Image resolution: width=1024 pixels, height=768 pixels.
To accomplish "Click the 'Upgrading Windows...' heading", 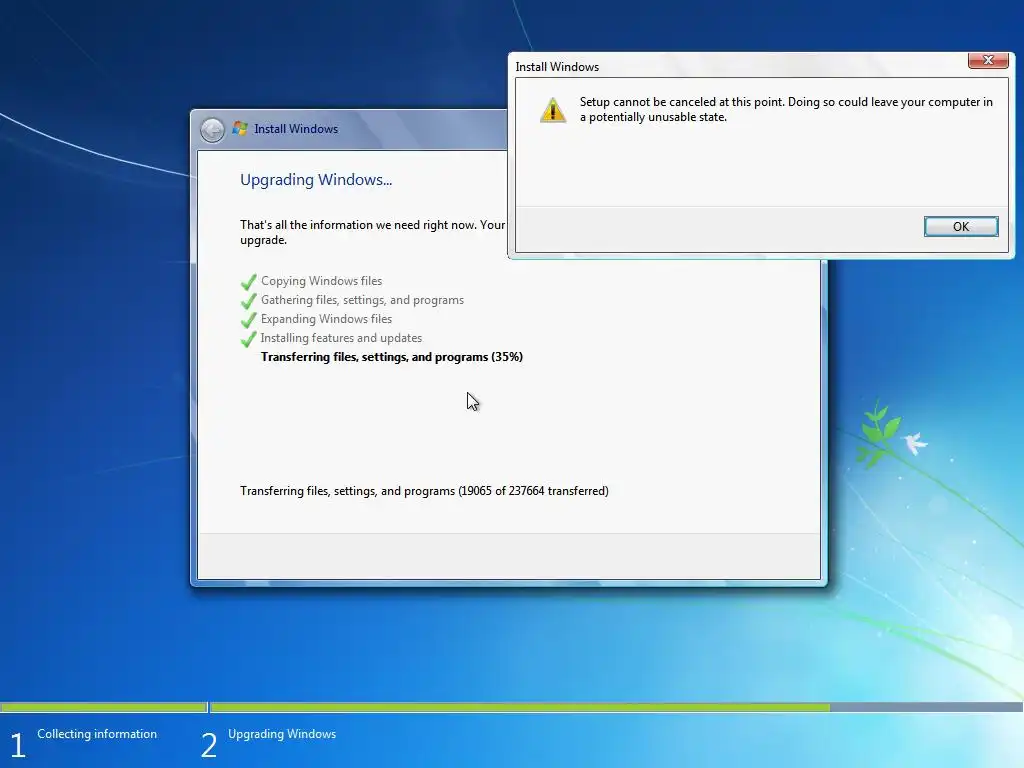I will (x=316, y=180).
